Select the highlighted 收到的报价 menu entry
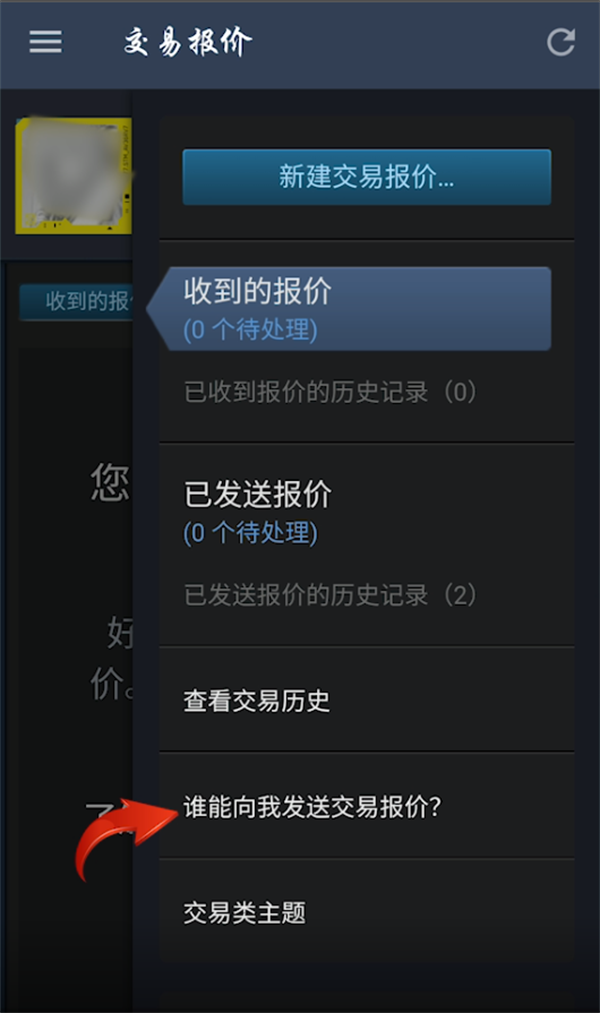Viewport: 600px width, 1013px height. coord(349,309)
